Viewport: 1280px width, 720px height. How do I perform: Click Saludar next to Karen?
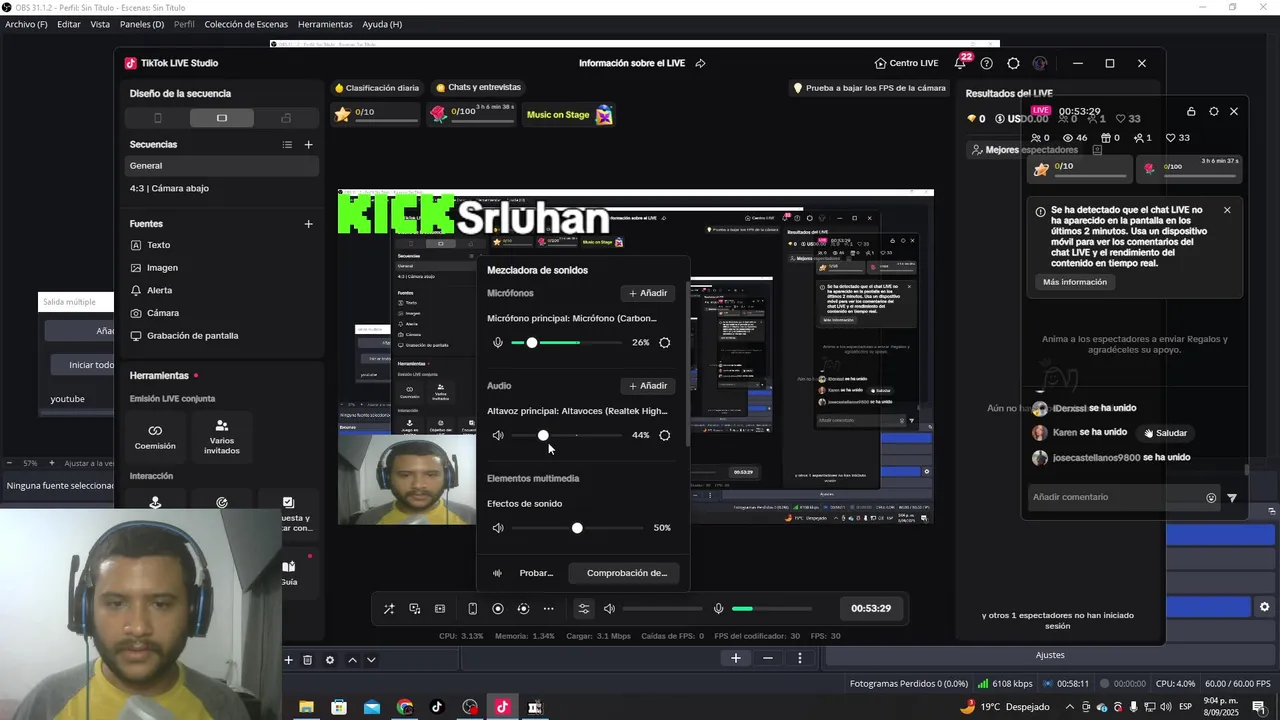tap(1166, 433)
